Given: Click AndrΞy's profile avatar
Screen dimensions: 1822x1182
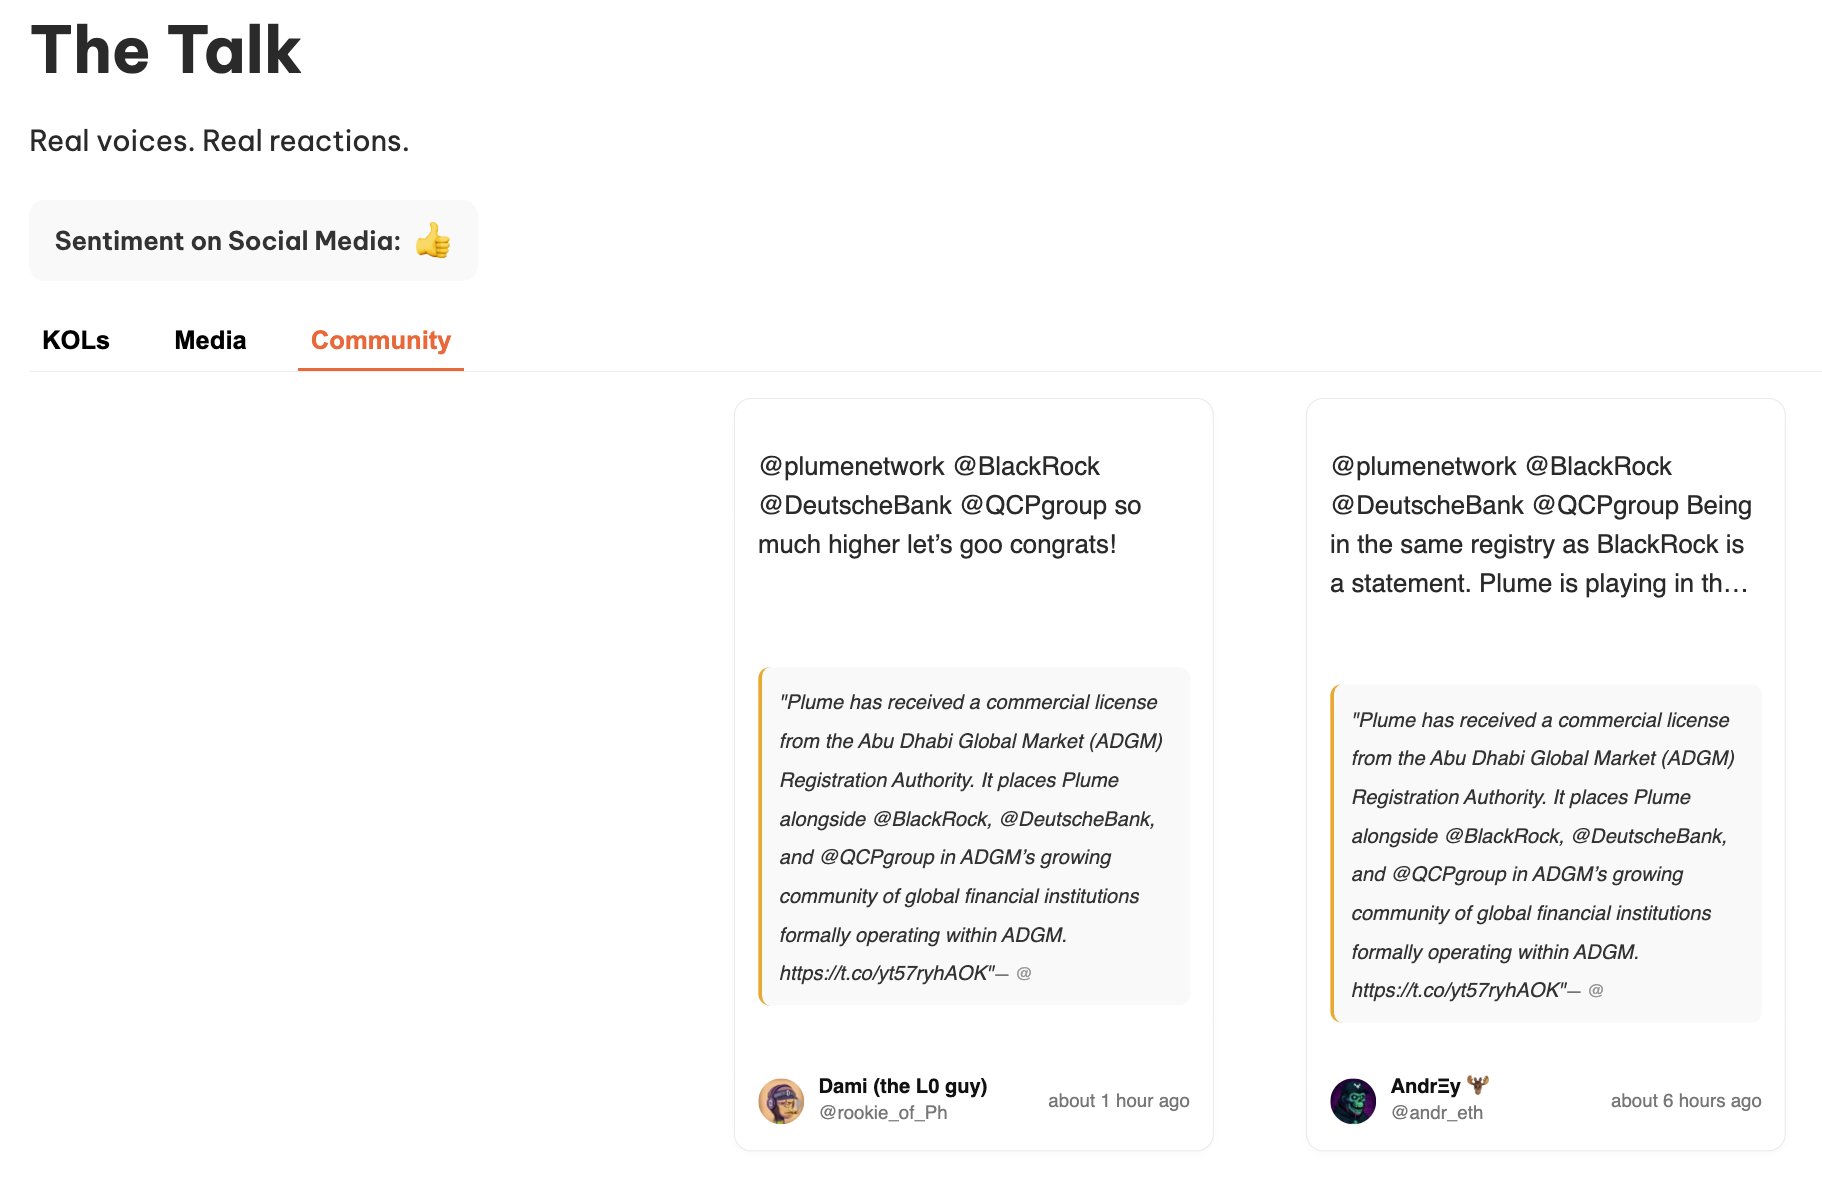Looking at the screenshot, I should click(1353, 1101).
